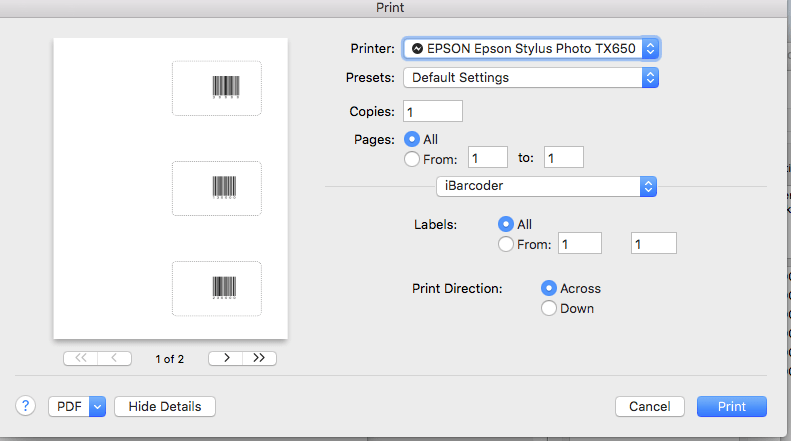Screen dimensions: 791x441
Task: Select the All pages radio button
Action: coord(412,139)
